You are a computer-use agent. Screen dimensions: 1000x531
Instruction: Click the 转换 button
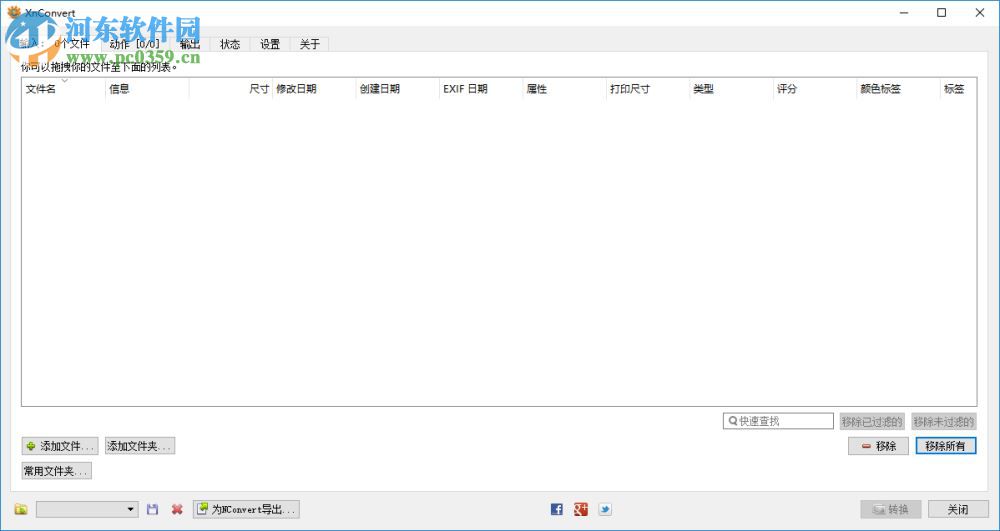(891, 509)
